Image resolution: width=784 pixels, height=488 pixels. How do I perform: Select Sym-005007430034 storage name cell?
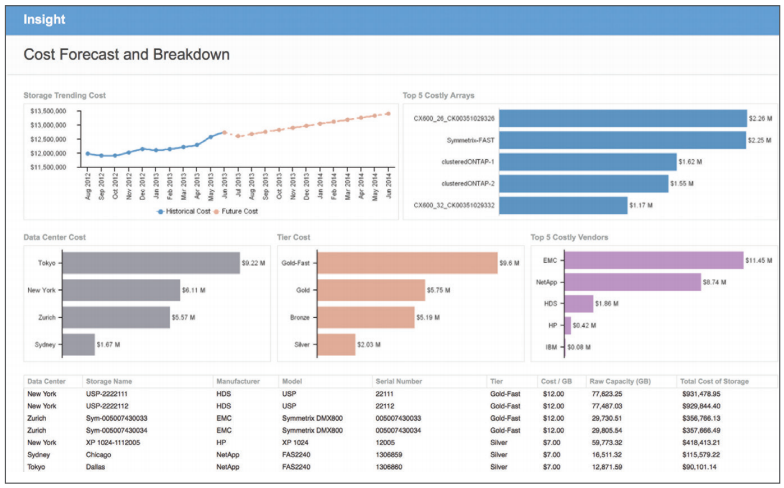[x=116, y=430]
